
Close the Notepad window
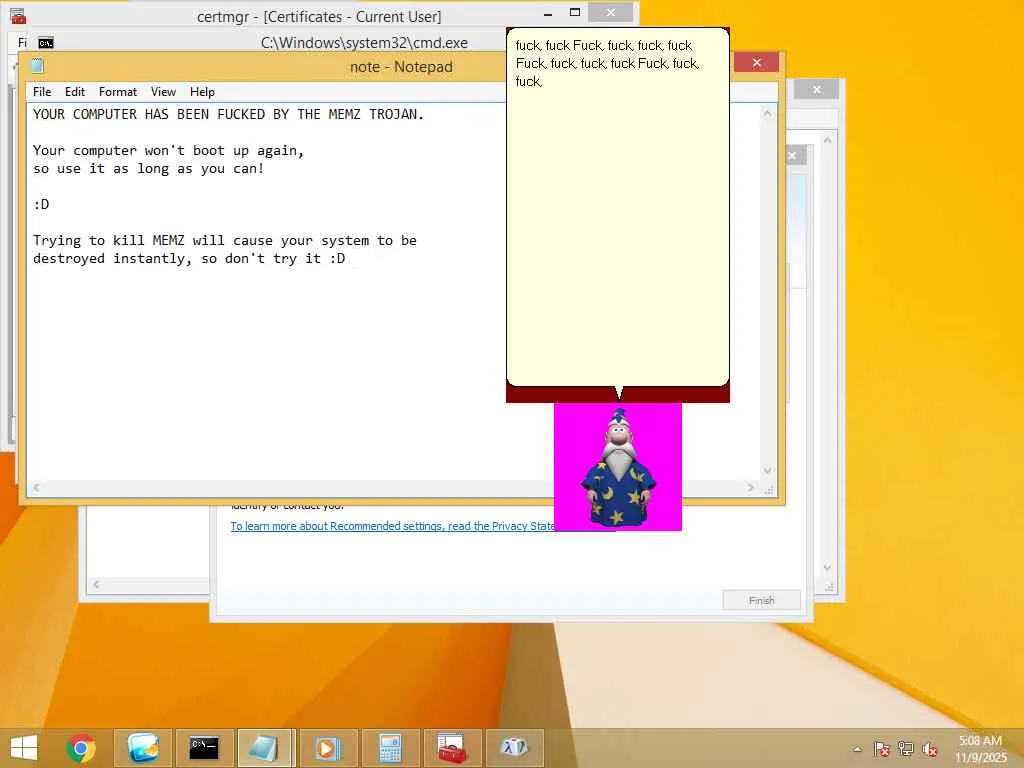[x=756, y=62]
